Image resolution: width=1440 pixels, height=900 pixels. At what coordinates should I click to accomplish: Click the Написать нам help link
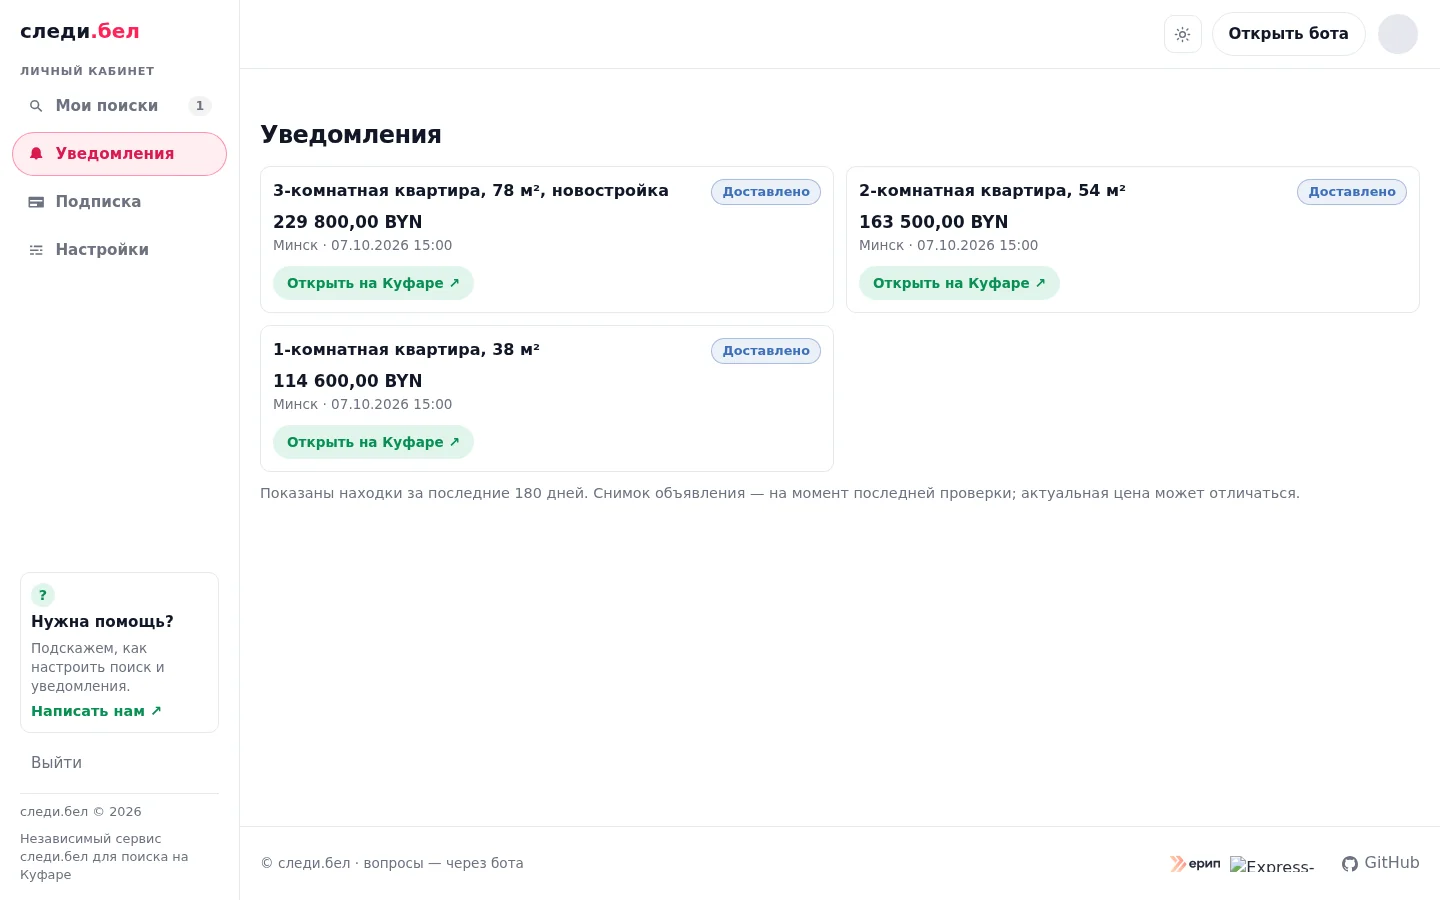(x=96, y=711)
